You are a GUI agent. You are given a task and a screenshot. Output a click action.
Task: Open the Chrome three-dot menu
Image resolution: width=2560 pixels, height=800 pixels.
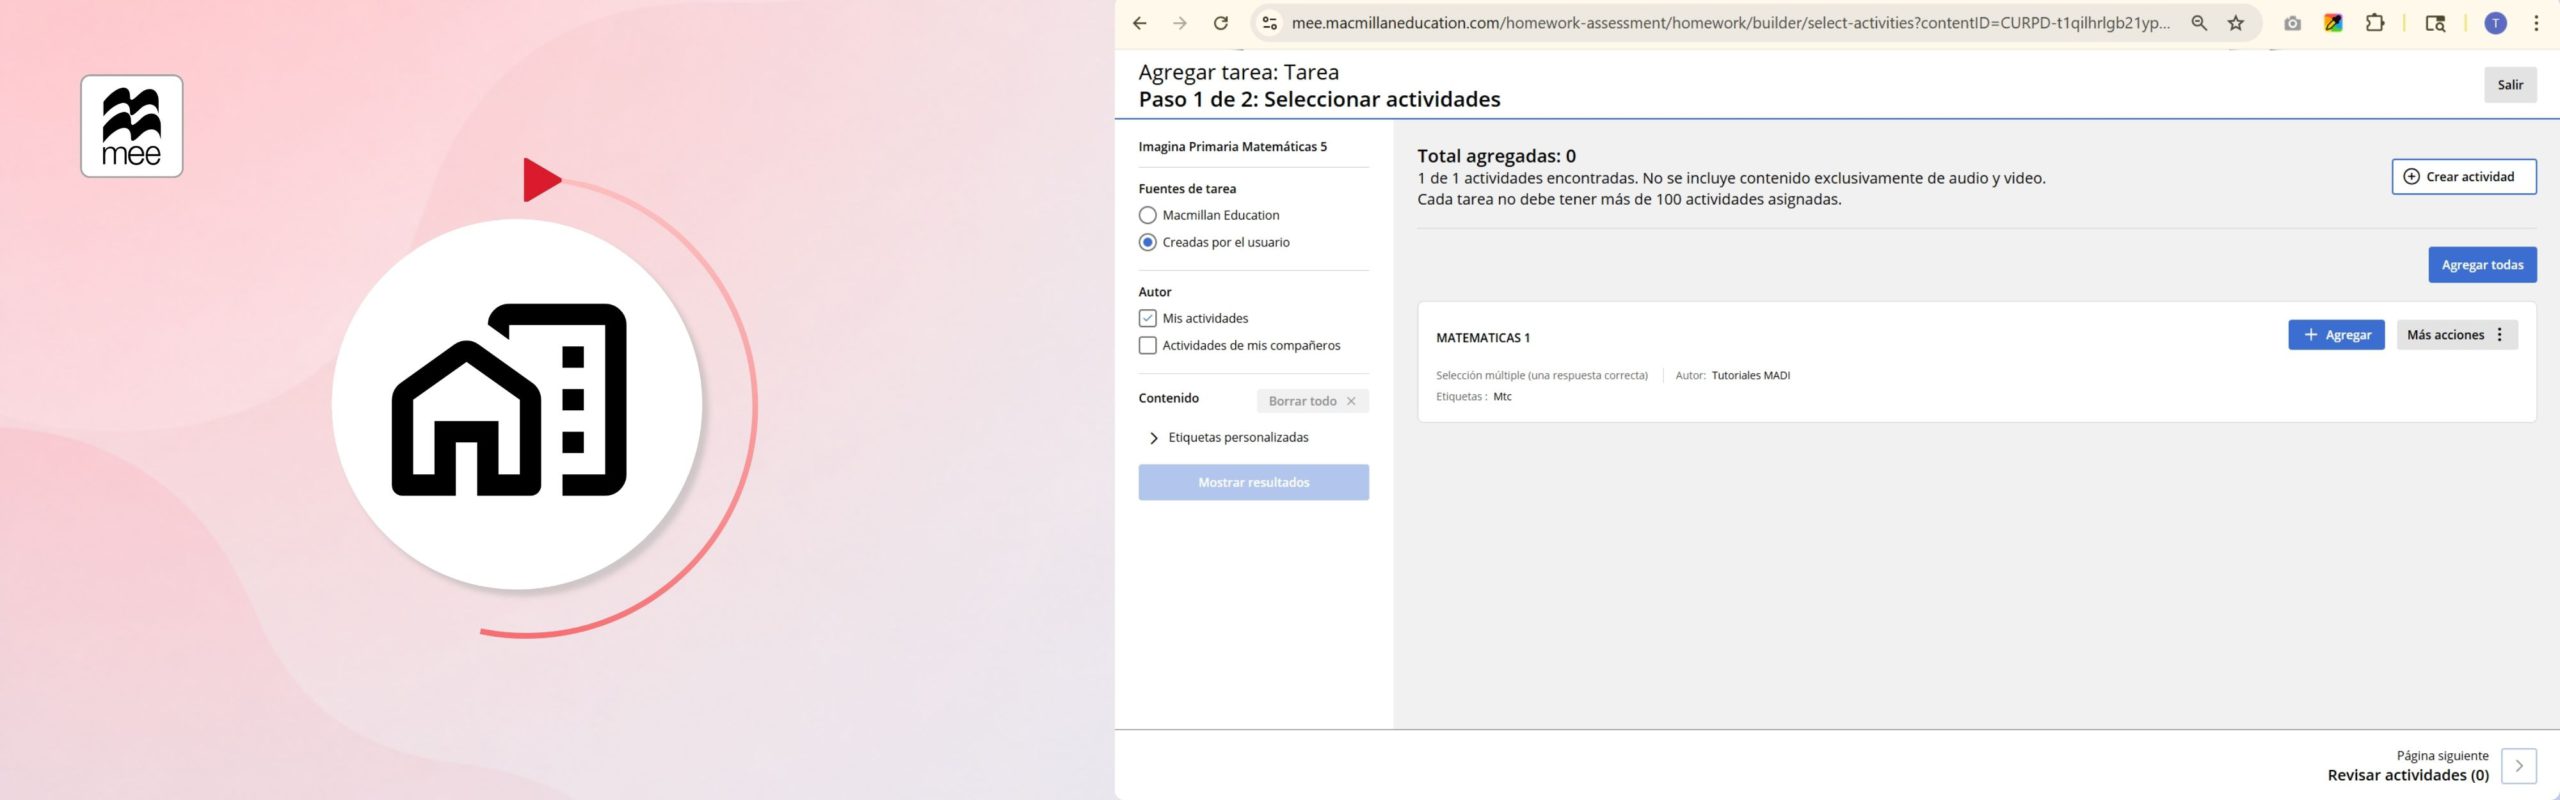(2536, 23)
